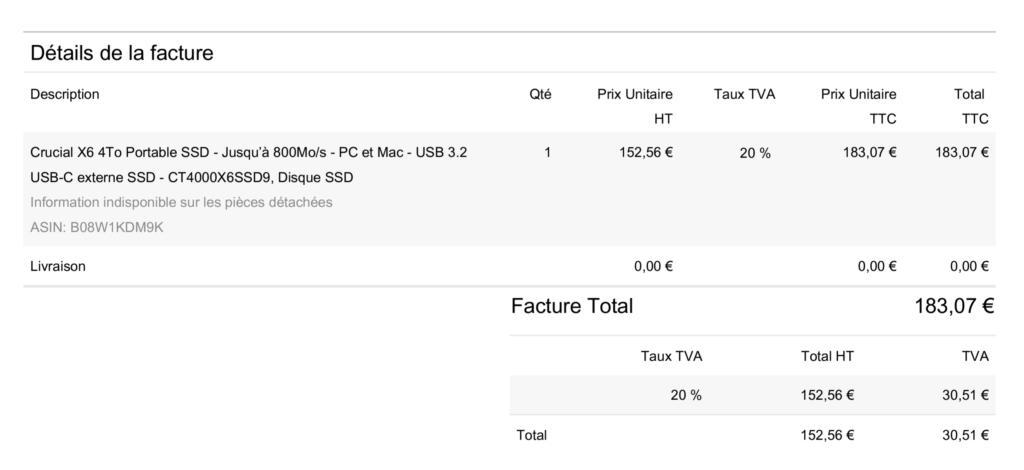The image size is (1024, 470).
Task: Click the 20 % rate in the product row
Action: coord(755,153)
